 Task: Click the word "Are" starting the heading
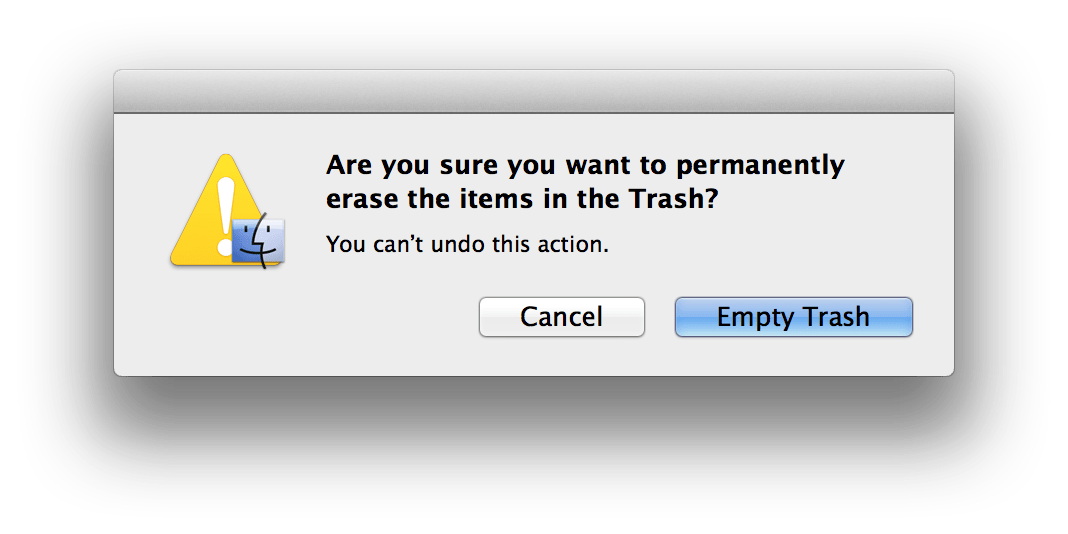click(347, 164)
